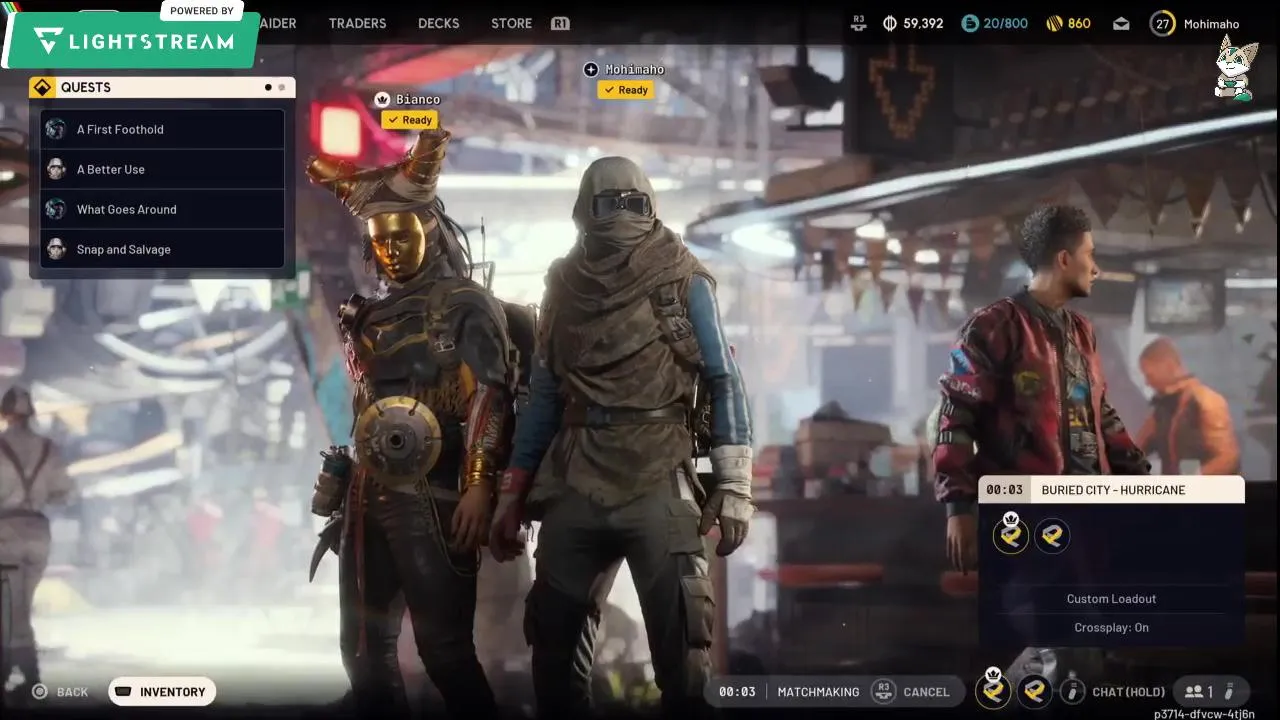Open the INVENTORY button
The height and width of the screenshot is (720, 1280).
pos(162,692)
